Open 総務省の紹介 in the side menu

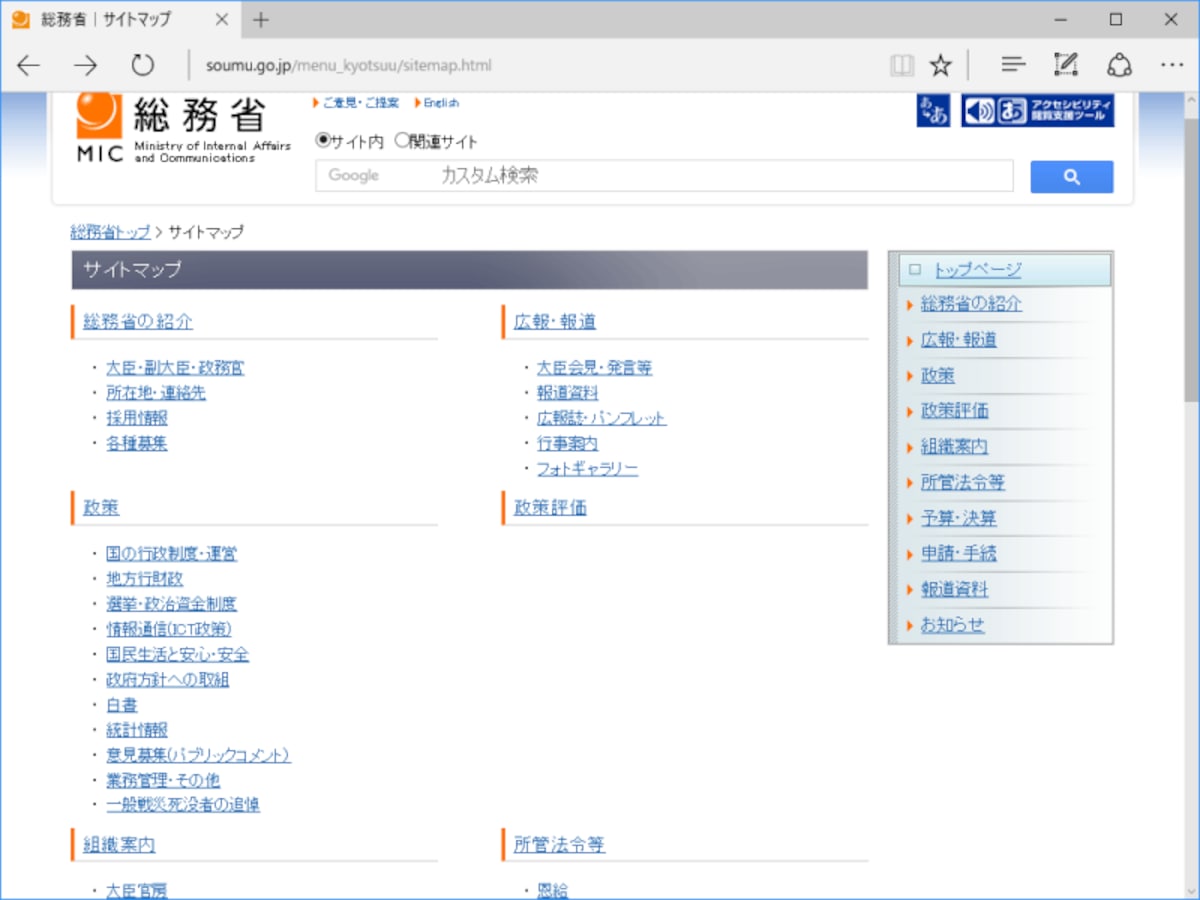971,304
